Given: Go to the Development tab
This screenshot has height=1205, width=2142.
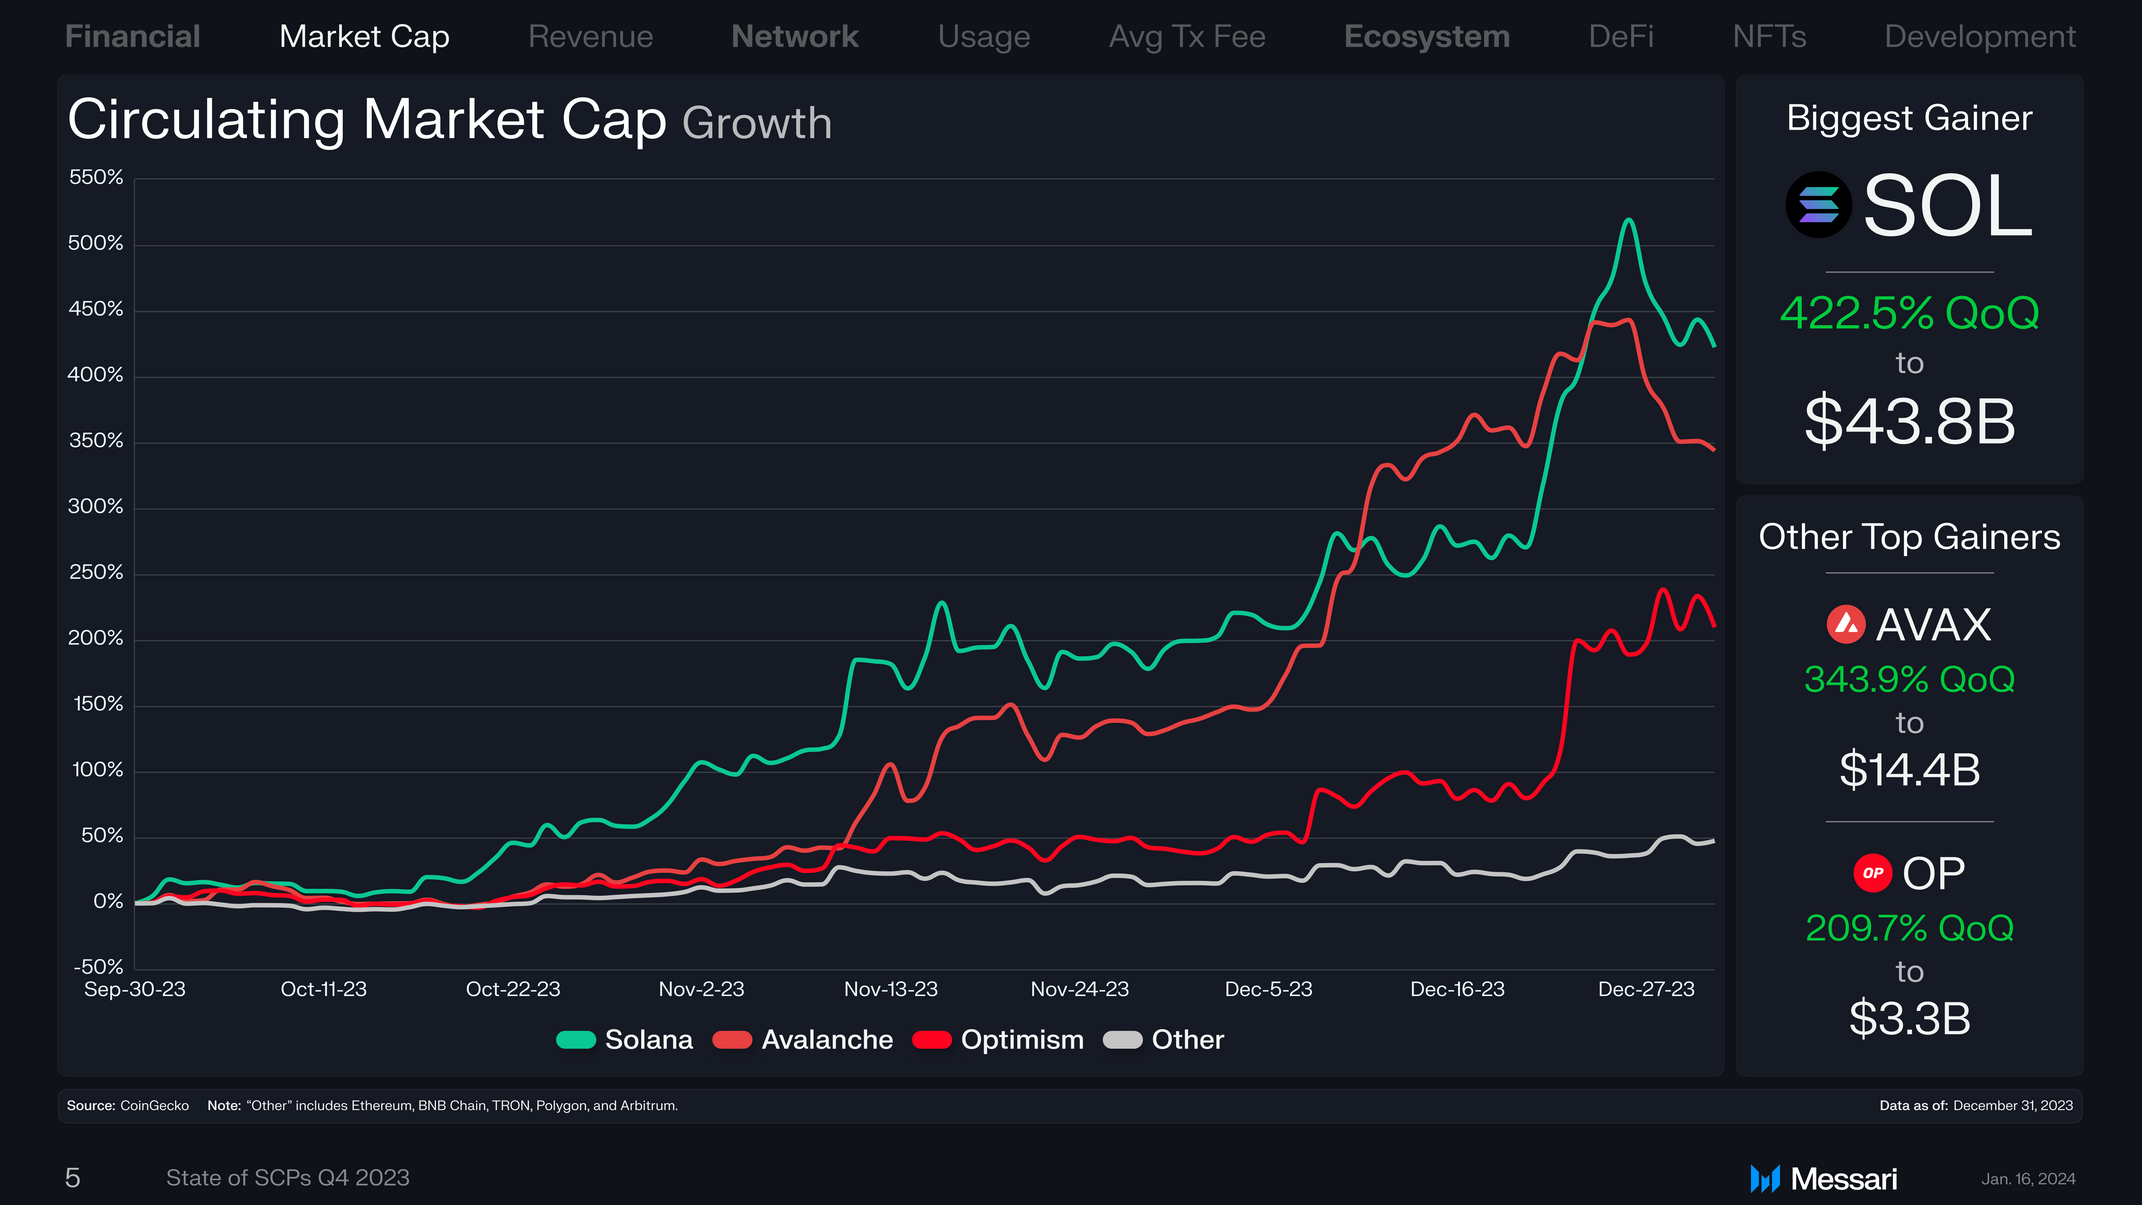Looking at the screenshot, I should (1980, 38).
